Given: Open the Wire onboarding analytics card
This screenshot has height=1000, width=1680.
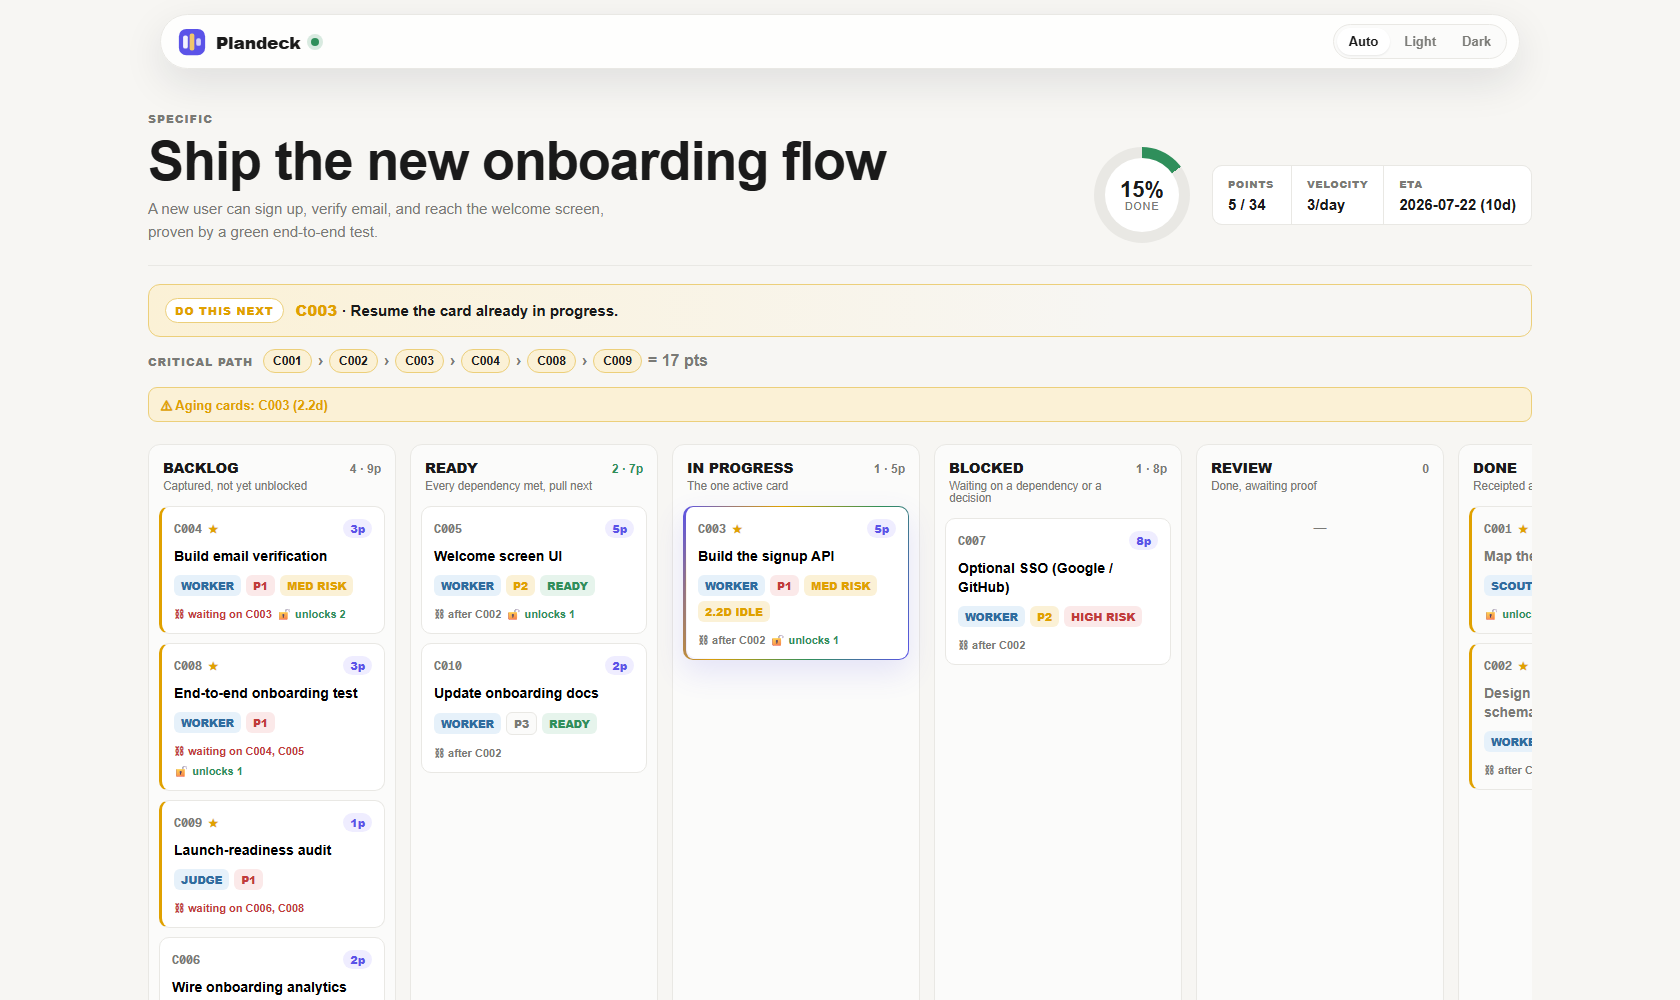Looking at the screenshot, I should [x=272, y=969].
